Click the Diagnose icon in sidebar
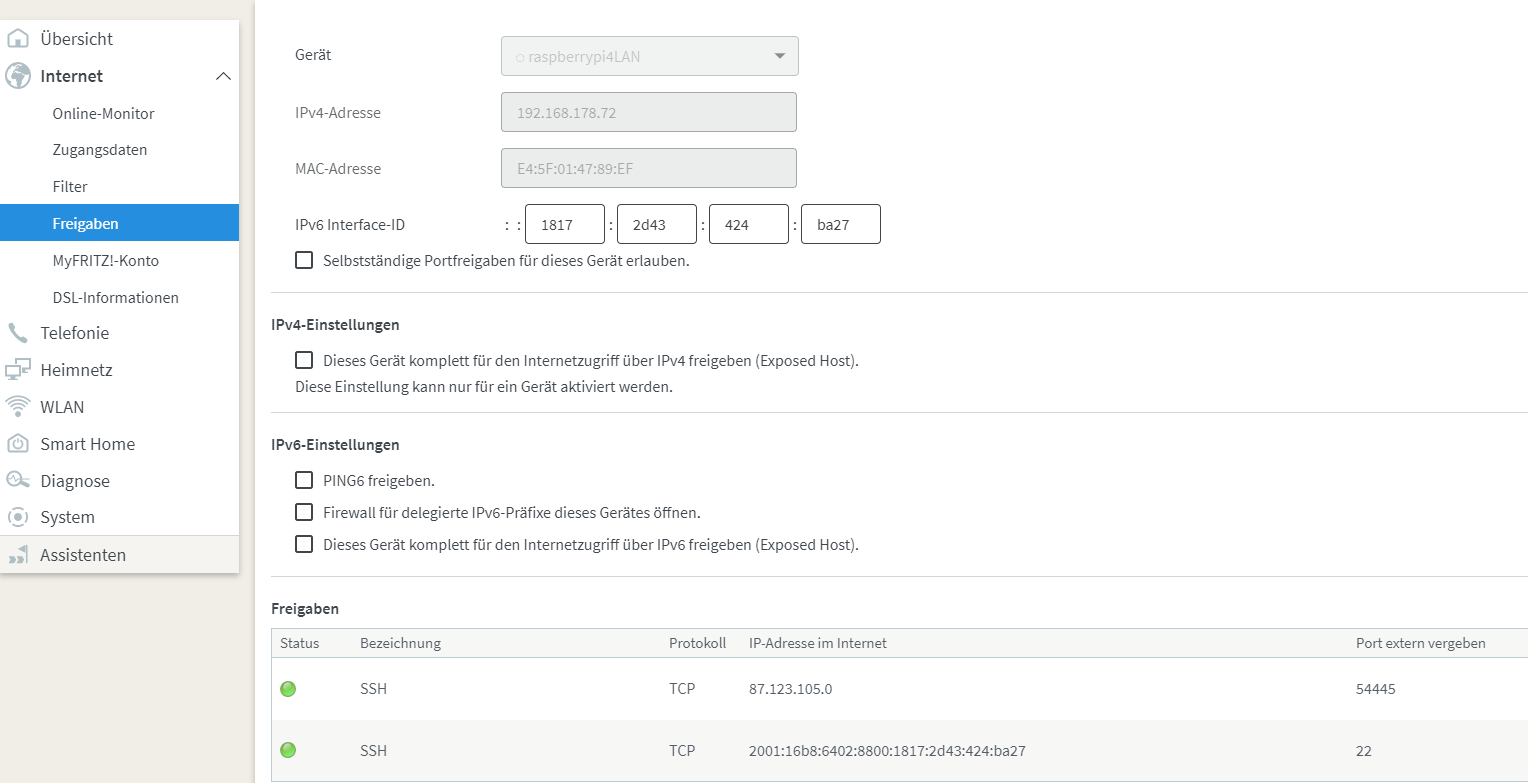The height and width of the screenshot is (783, 1528). pyautogui.click(x=18, y=480)
